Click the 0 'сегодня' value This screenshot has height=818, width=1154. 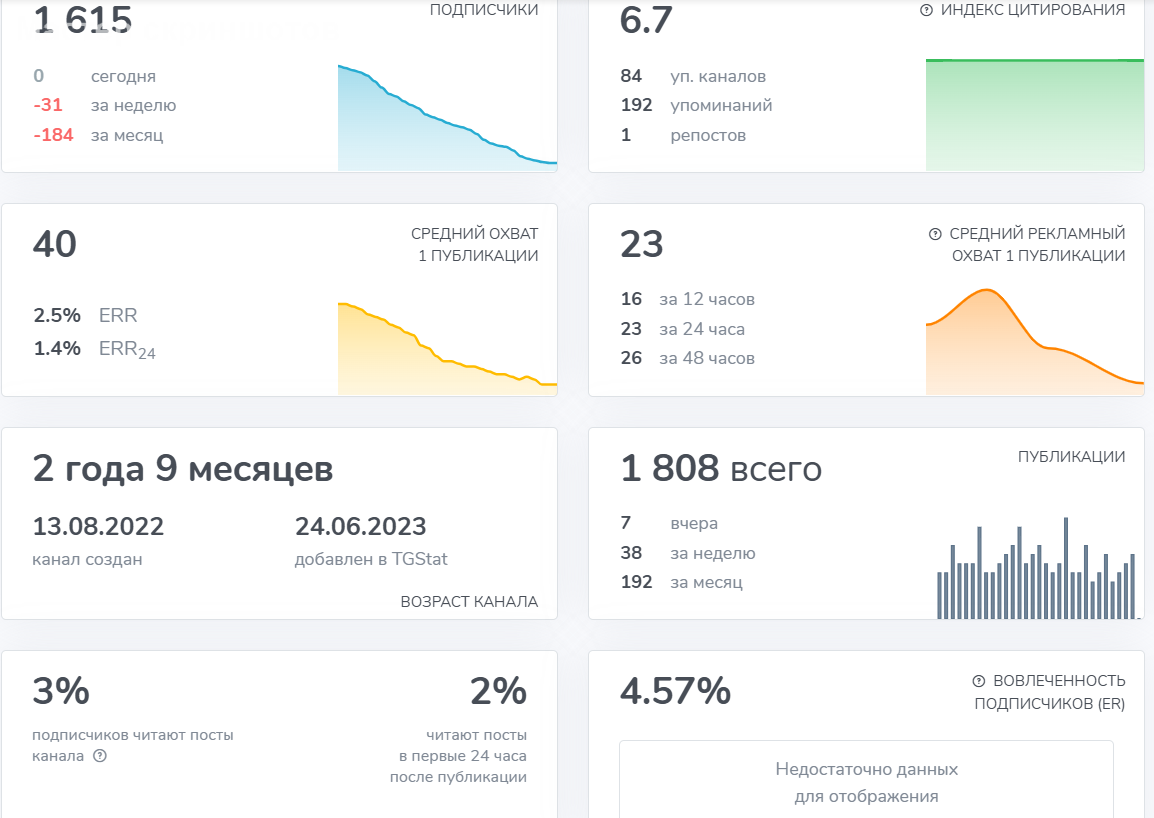(x=38, y=76)
